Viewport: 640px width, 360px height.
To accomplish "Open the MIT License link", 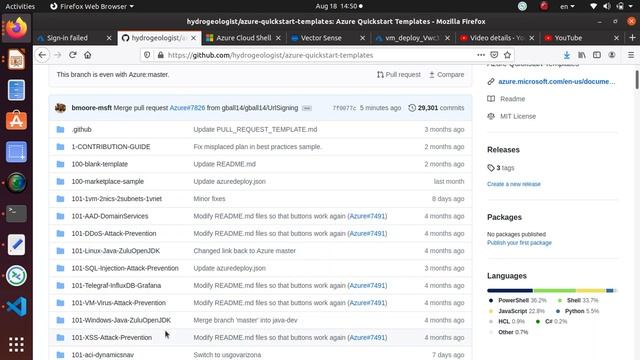I will pos(518,116).
